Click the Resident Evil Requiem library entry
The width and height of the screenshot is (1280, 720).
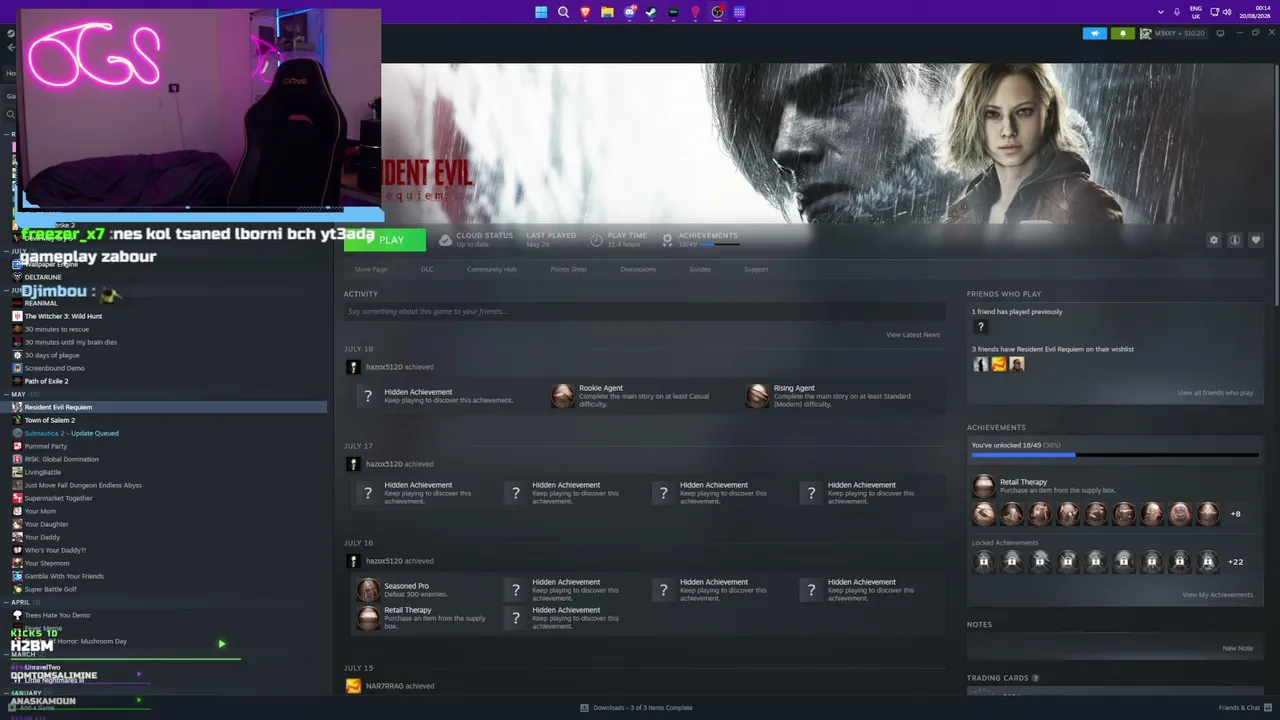tap(168, 407)
